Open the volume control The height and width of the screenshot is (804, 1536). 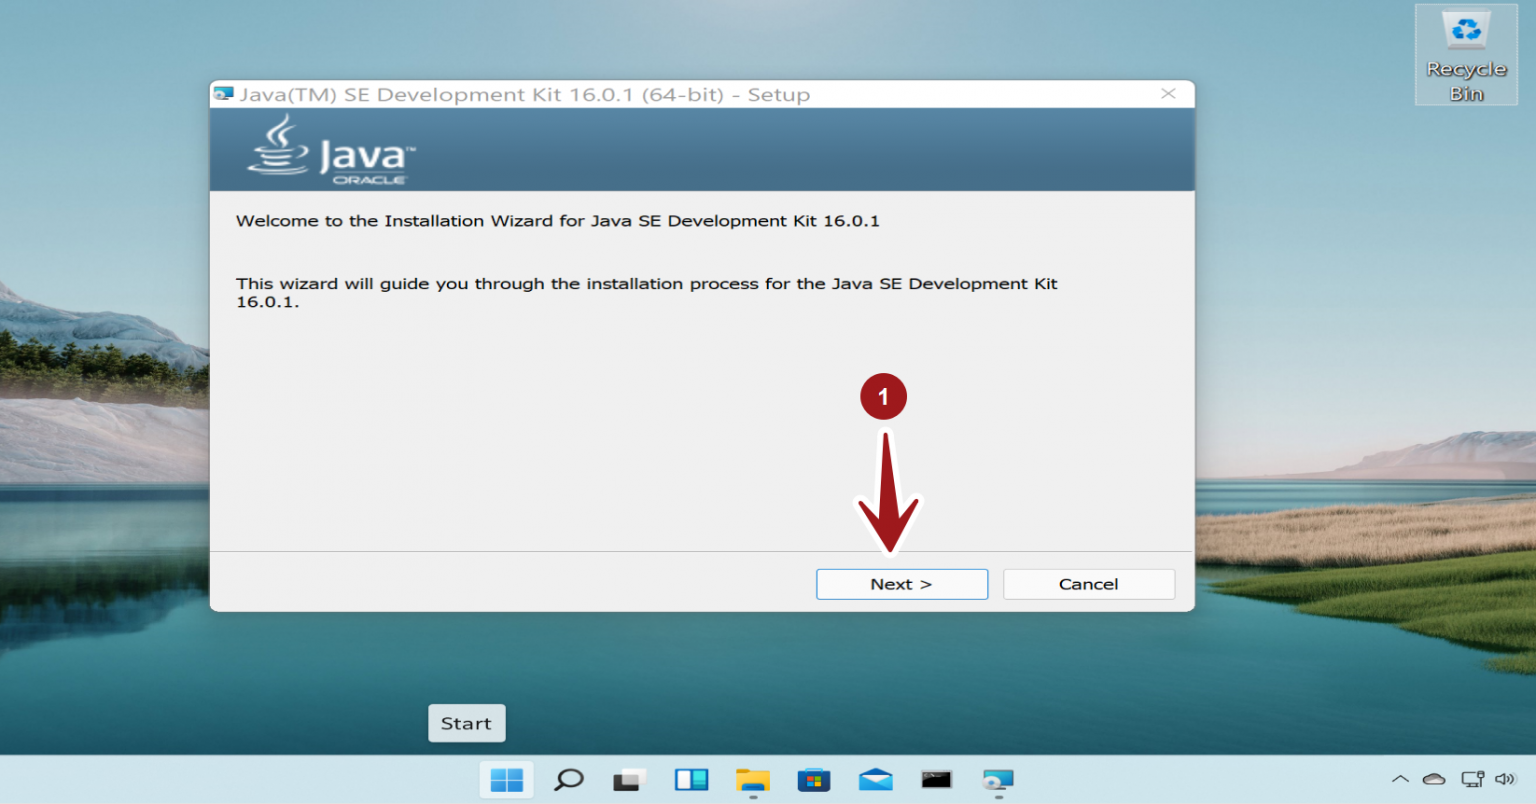pos(1507,779)
